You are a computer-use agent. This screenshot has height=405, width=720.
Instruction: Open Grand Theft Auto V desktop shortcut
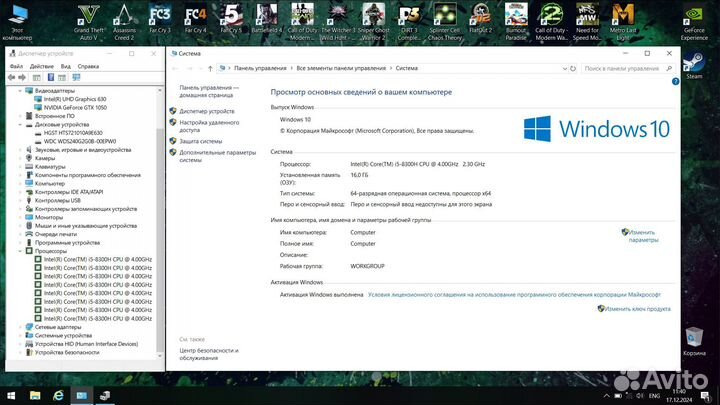coord(89,22)
